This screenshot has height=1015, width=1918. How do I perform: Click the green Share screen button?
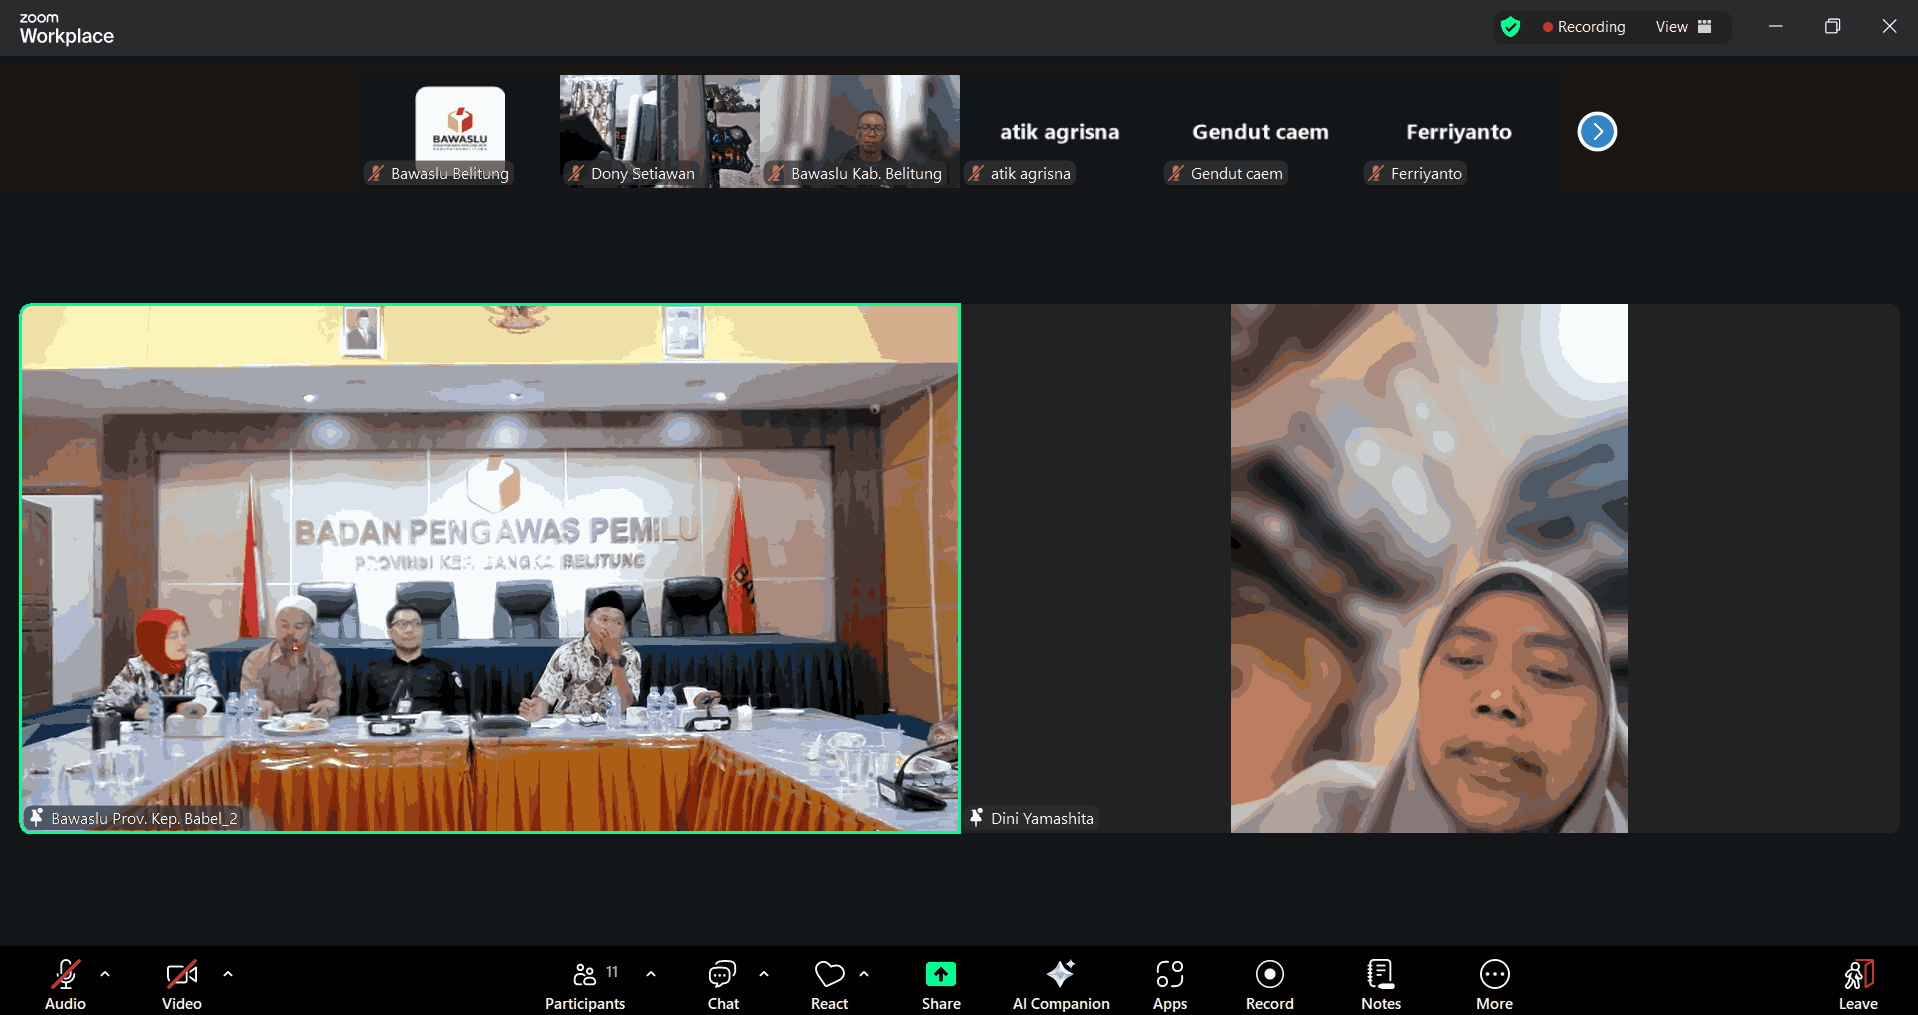941,984
